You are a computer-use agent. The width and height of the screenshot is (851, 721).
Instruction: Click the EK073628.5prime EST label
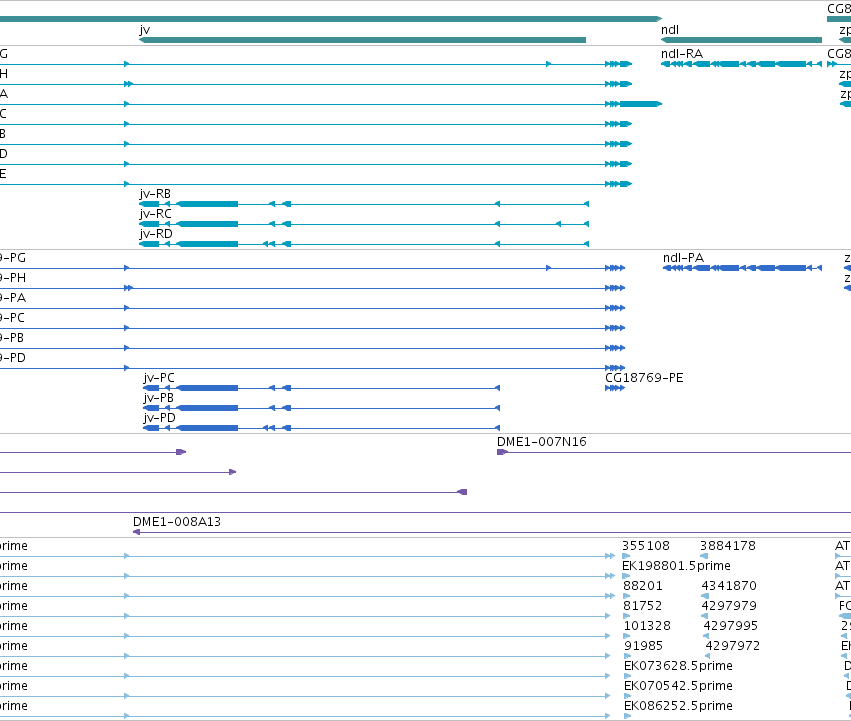678,666
